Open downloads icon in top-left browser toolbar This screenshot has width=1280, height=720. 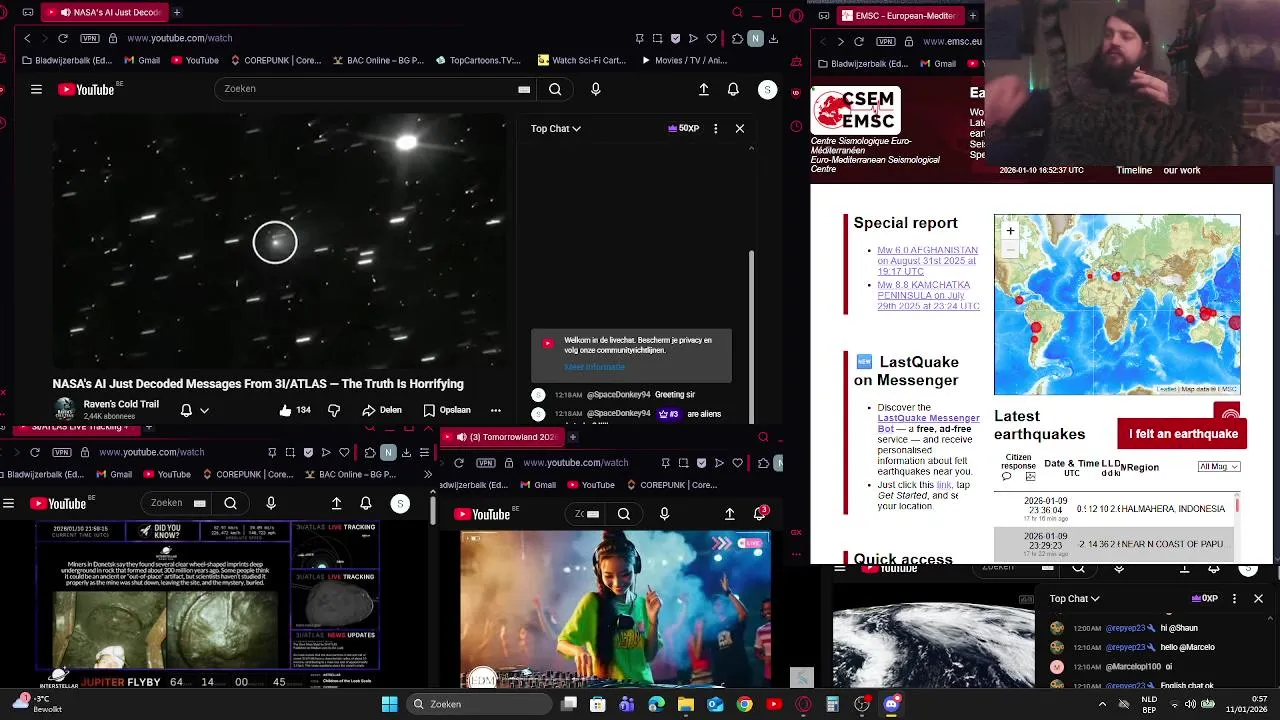tap(774, 38)
